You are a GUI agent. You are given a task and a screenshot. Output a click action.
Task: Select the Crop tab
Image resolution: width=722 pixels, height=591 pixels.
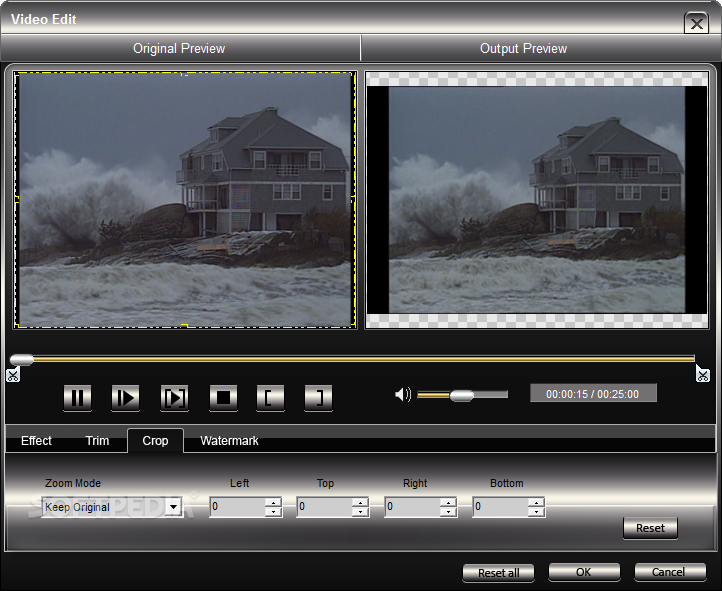point(155,440)
